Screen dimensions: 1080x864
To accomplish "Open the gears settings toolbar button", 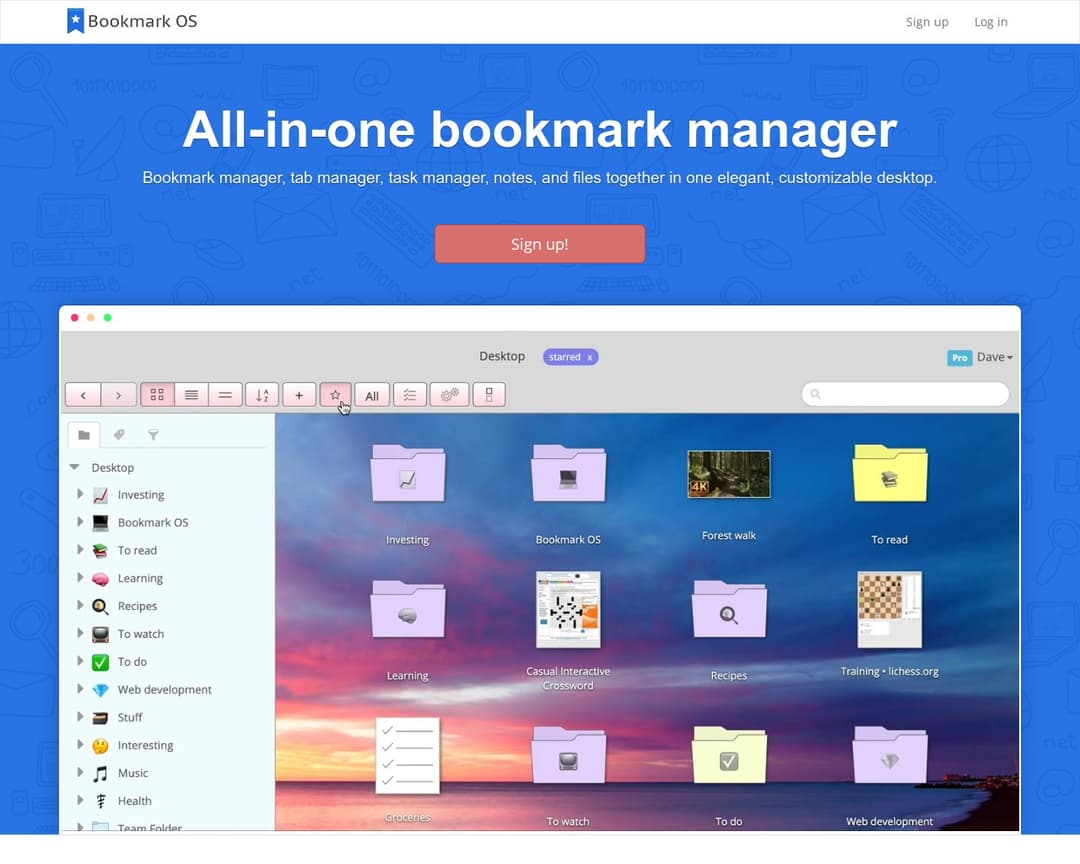I will pyautogui.click(x=449, y=395).
